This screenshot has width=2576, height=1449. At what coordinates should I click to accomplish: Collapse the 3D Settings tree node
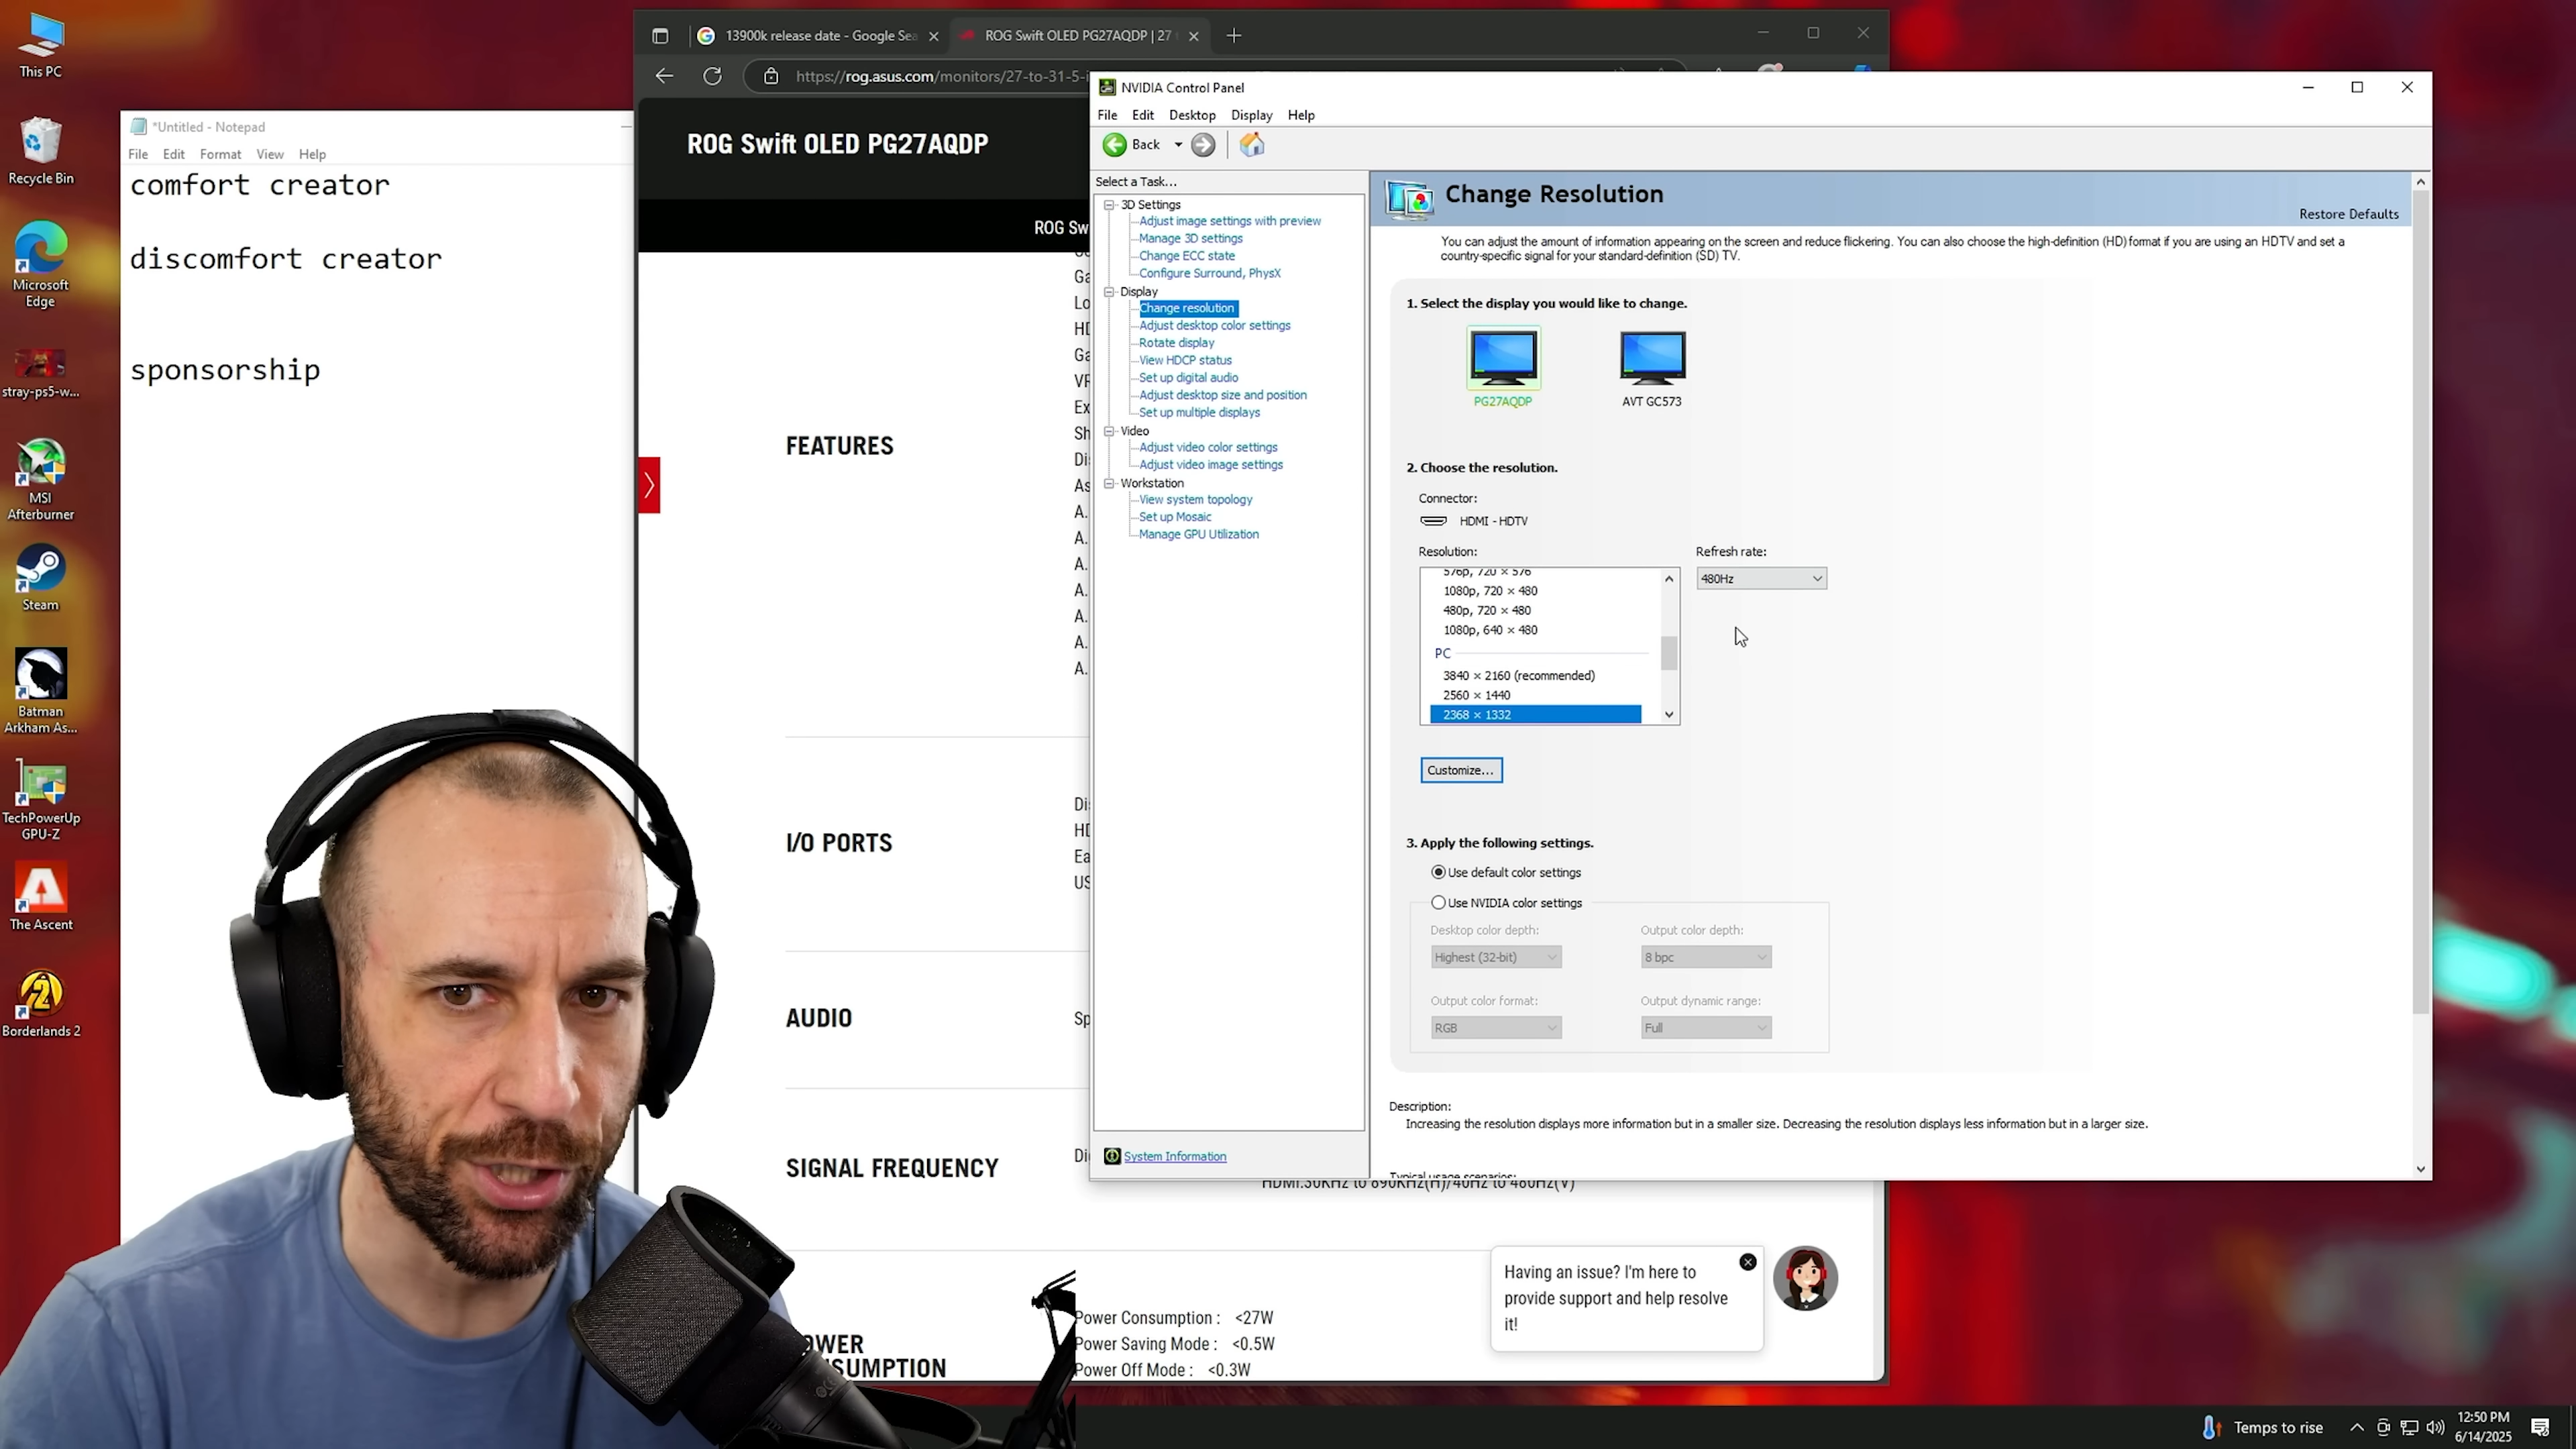(1109, 205)
